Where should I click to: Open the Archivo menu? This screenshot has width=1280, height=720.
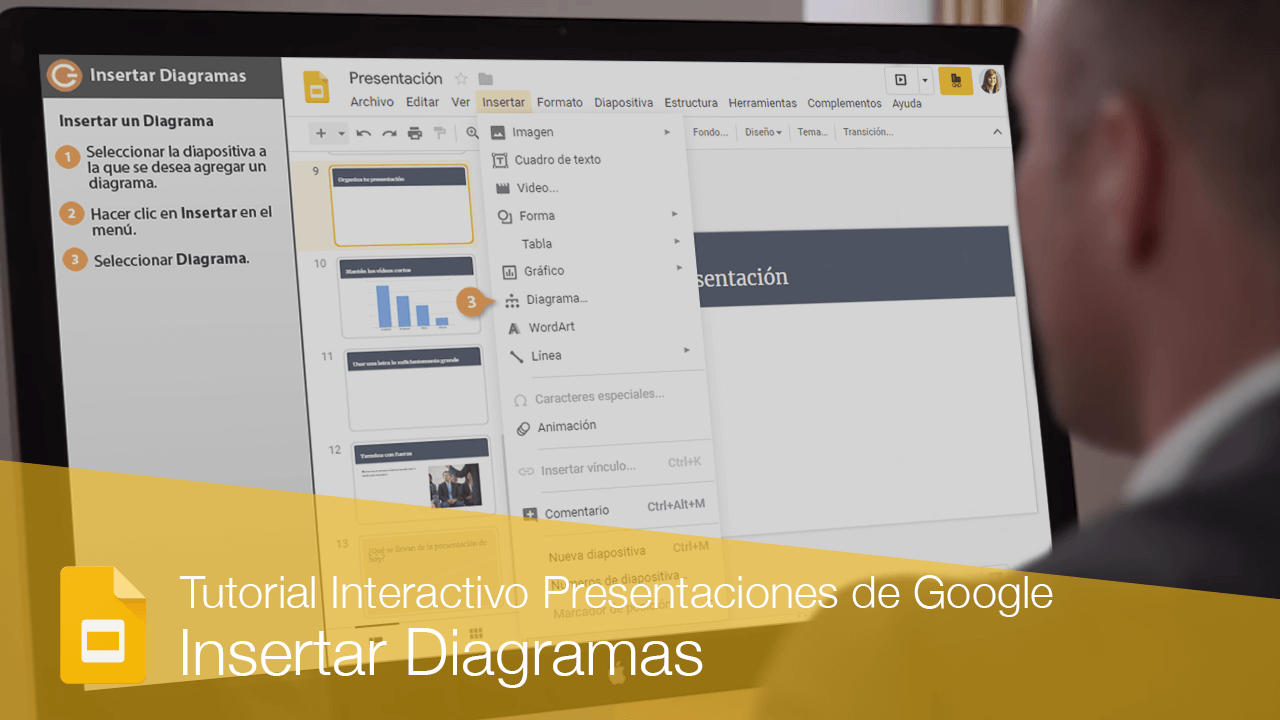pos(372,102)
